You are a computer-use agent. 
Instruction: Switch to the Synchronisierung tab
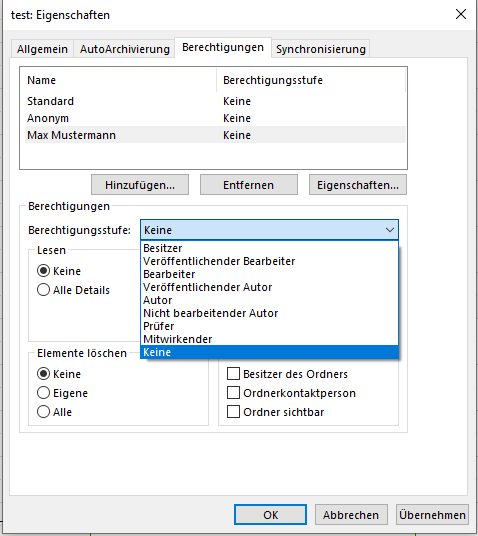pos(321,49)
